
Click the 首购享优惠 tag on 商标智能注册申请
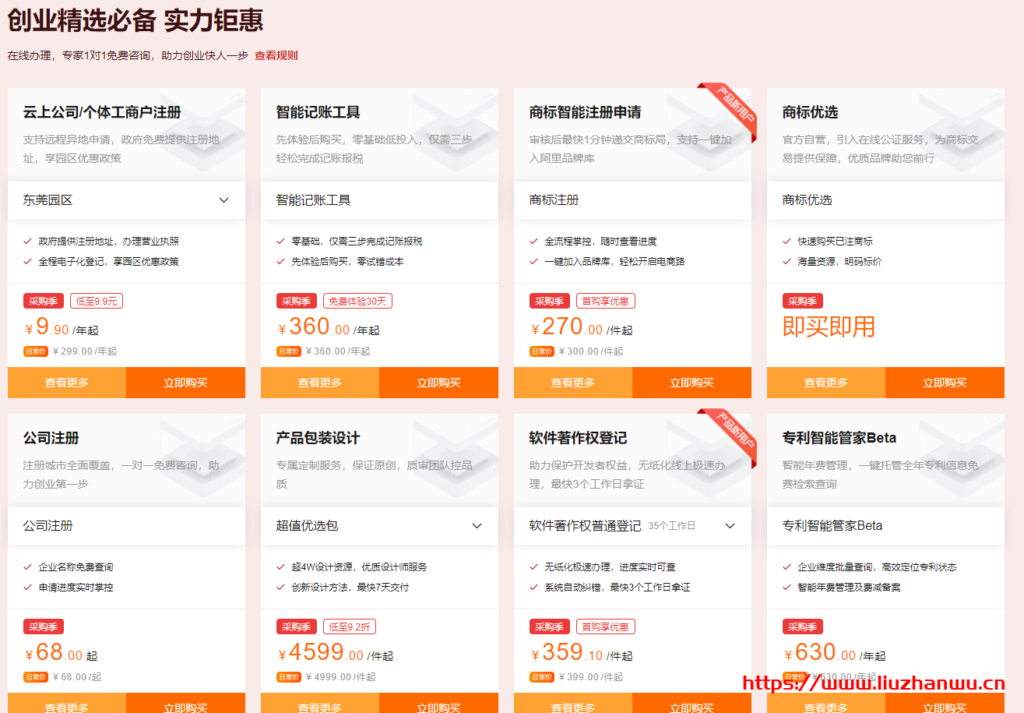tap(605, 301)
